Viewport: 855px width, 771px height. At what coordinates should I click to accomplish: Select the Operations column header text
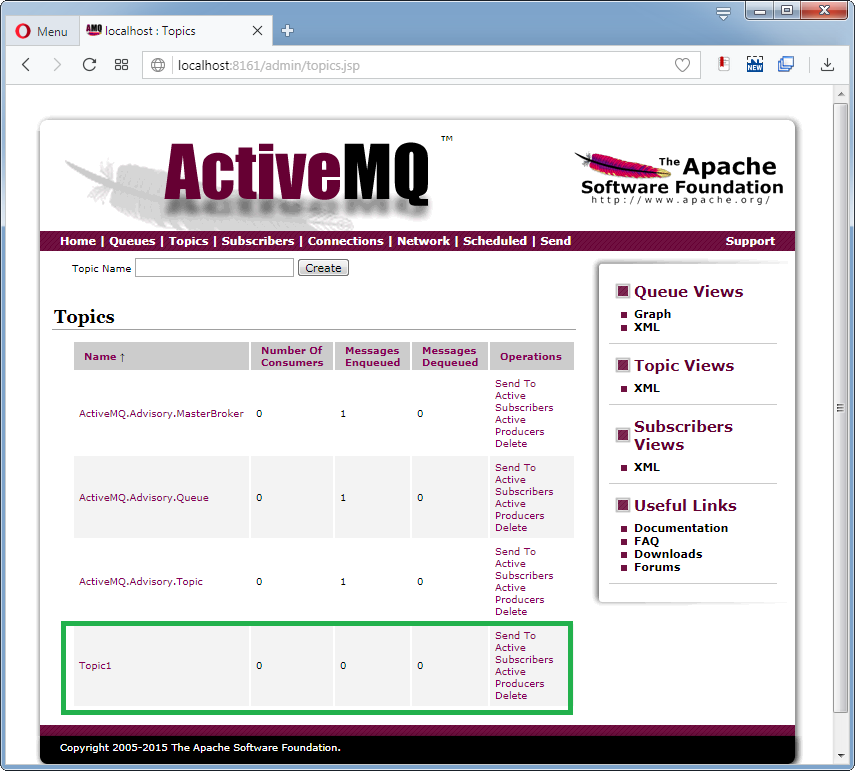(x=531, y=357)
